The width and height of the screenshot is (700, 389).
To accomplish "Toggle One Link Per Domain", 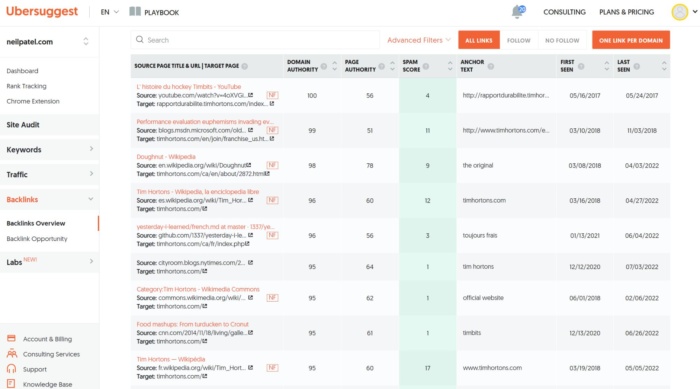I will 631,40.
